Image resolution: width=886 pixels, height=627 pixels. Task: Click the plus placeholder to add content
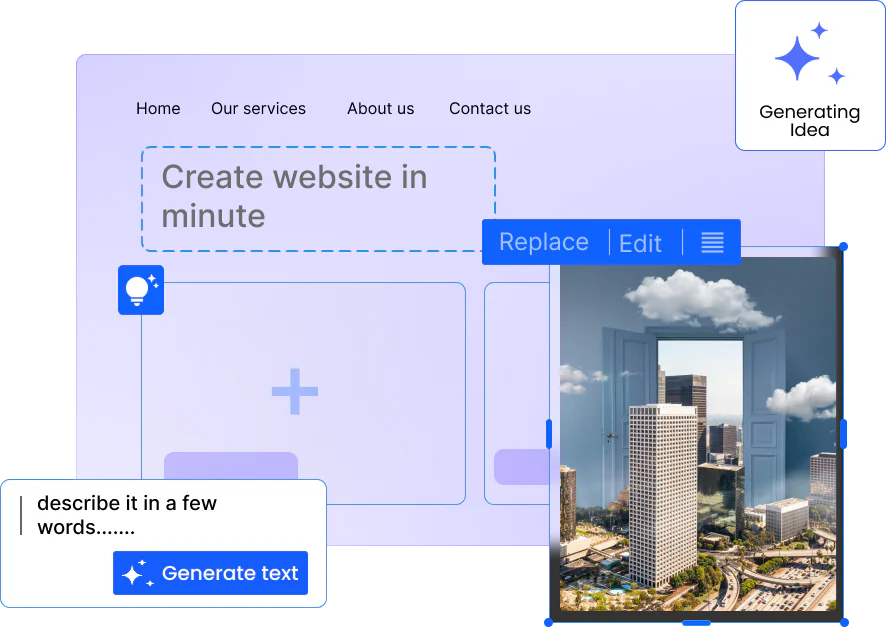tap(295, 392)
